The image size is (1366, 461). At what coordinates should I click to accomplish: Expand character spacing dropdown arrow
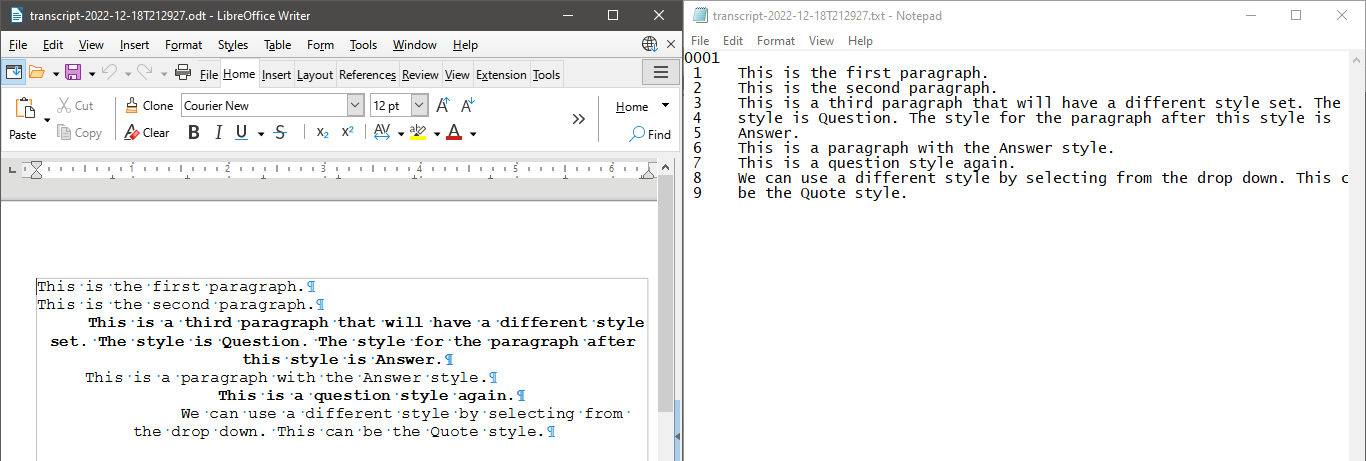400,134
